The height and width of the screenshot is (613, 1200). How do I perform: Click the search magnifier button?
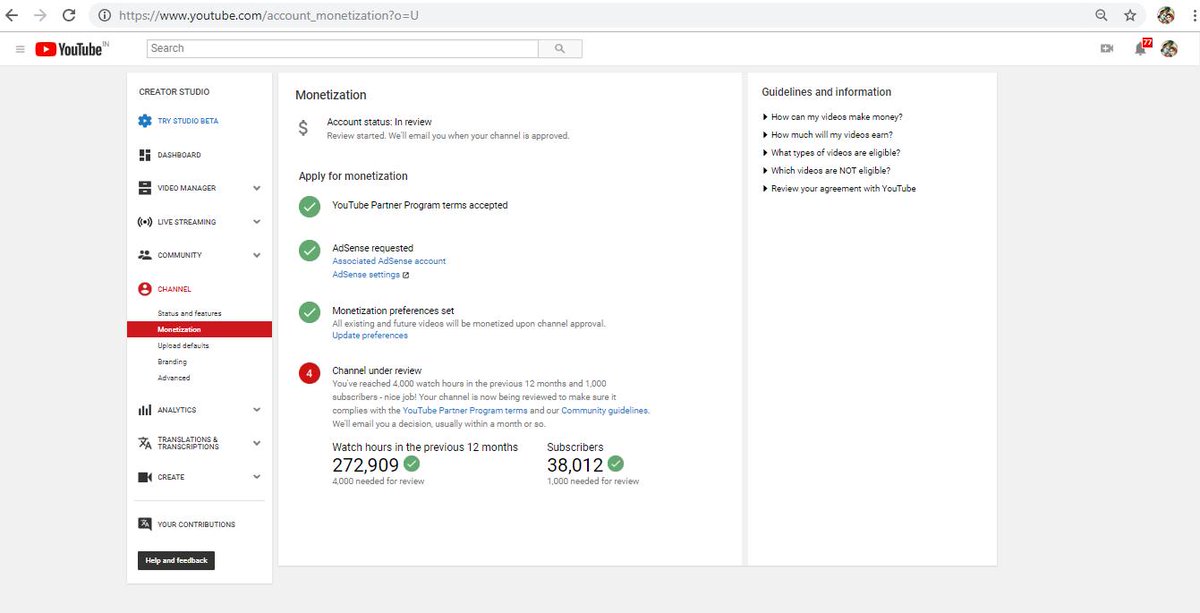560,48
